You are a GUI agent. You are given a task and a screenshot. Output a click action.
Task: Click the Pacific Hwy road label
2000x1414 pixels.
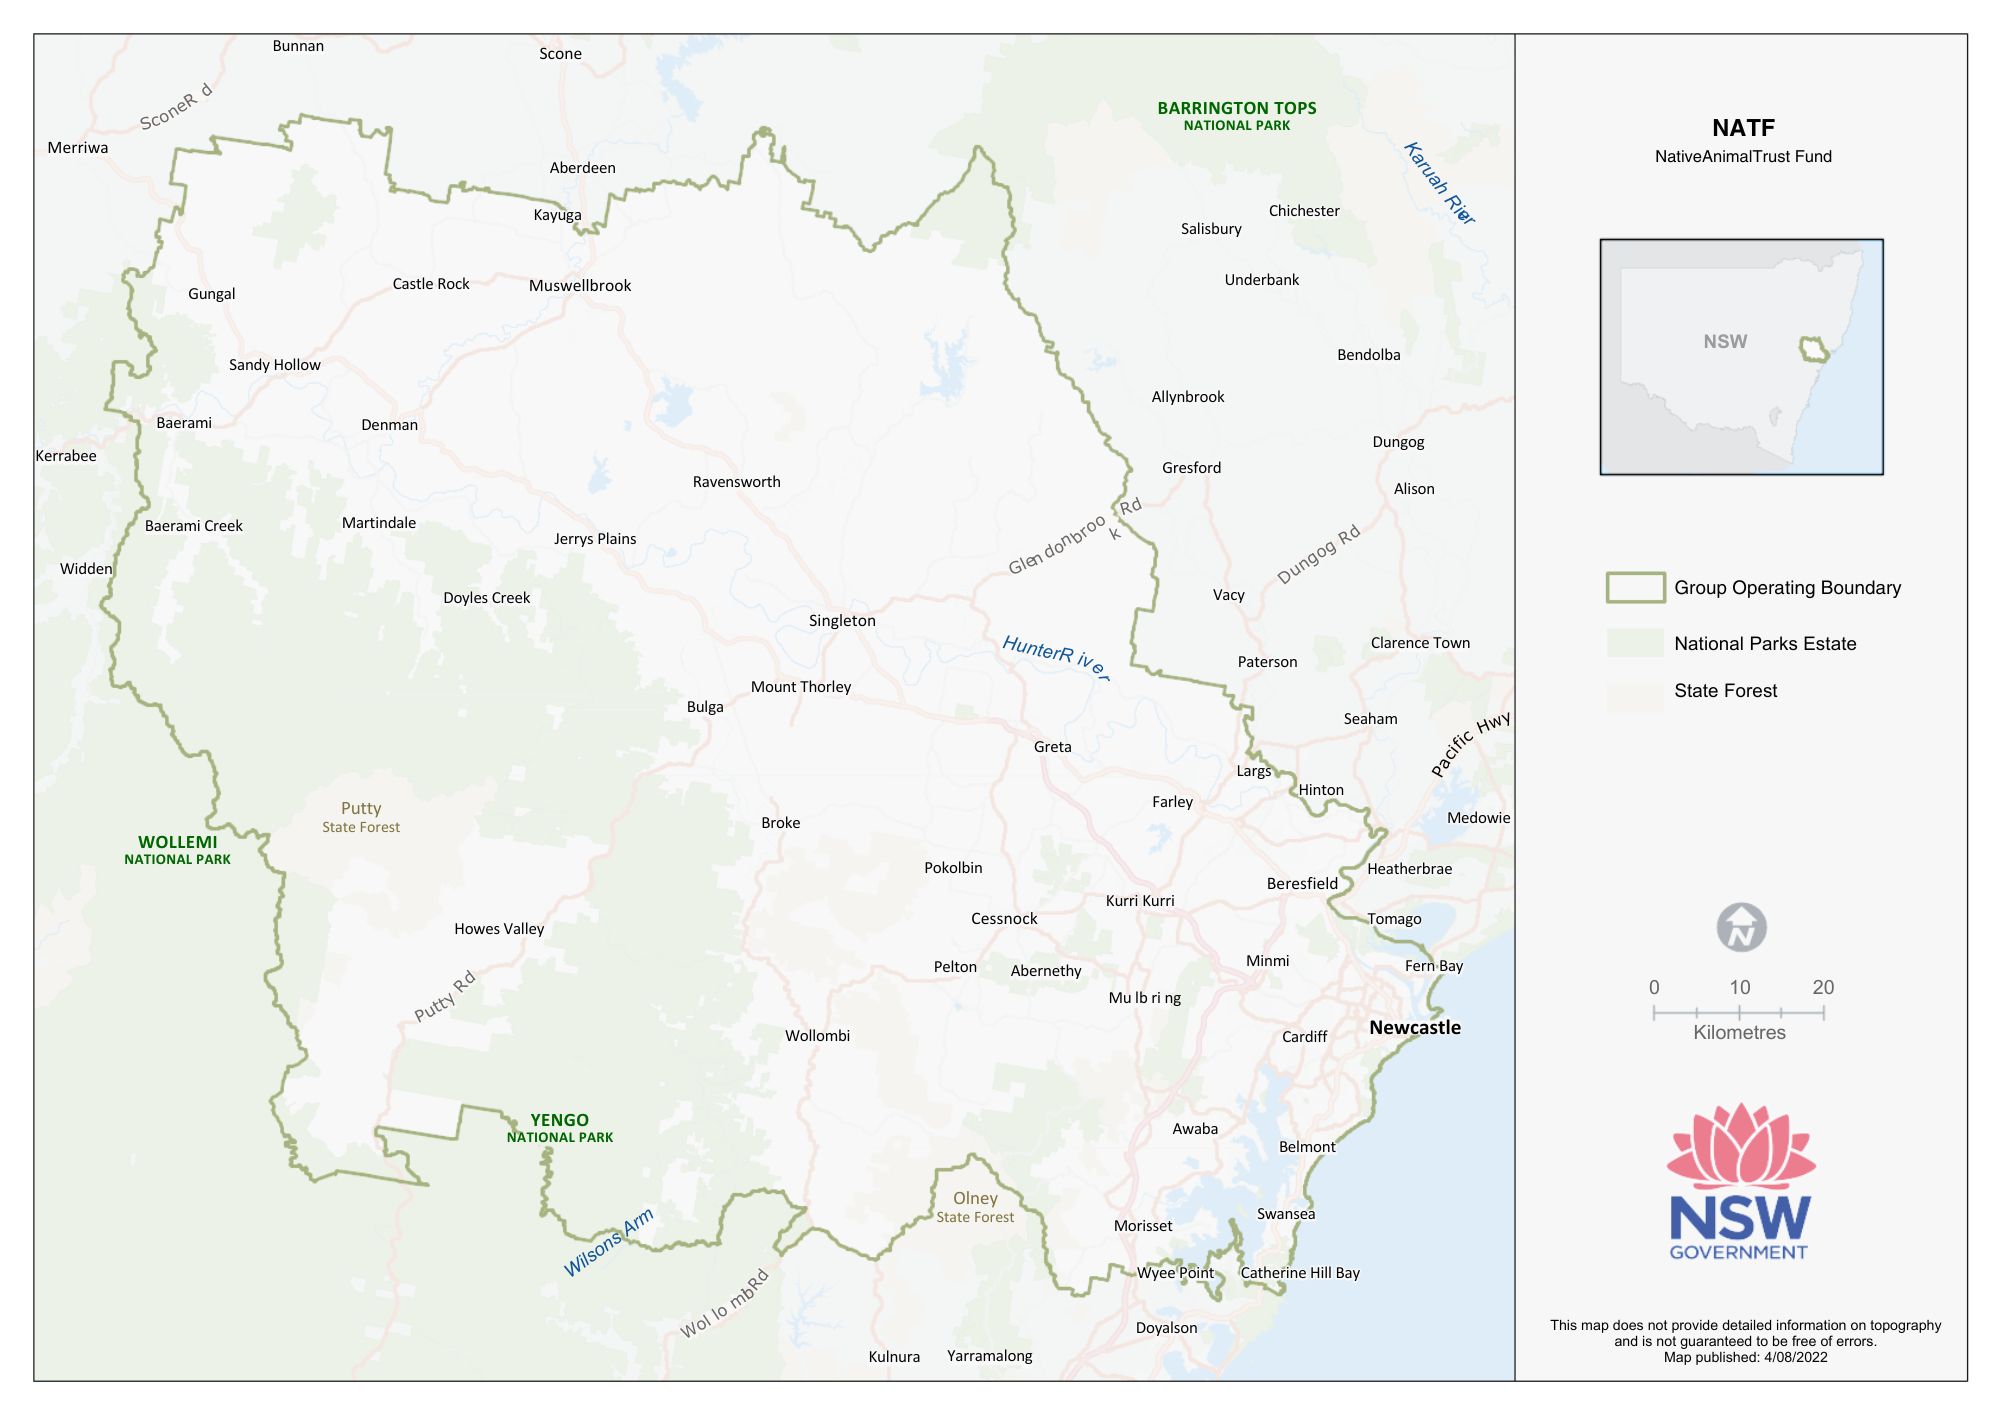1469,745
